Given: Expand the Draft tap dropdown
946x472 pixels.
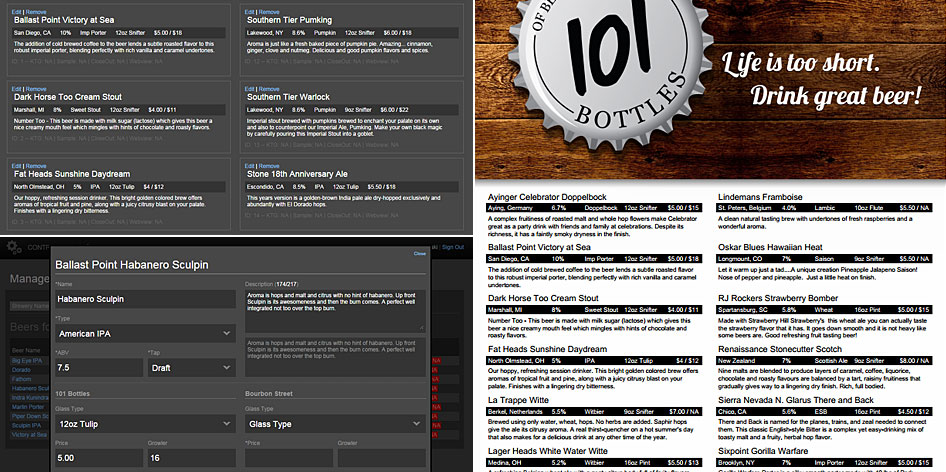Looking at the screenshot, I should pos(190,367).
